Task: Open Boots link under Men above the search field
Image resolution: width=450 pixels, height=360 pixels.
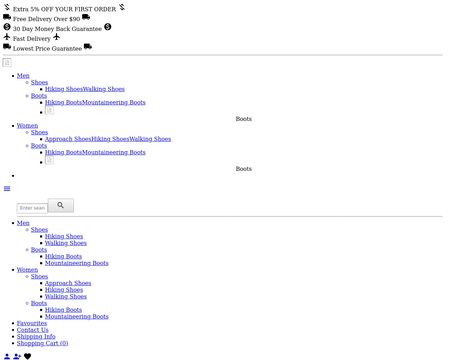Action: (x=39, y=96)
